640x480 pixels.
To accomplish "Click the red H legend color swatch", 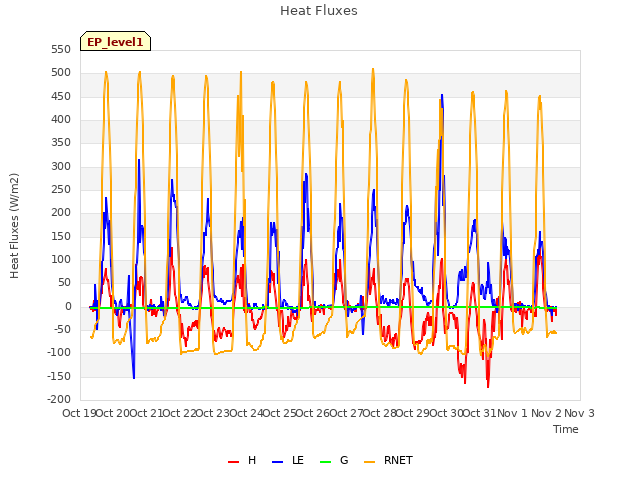I will pos(233,462).
